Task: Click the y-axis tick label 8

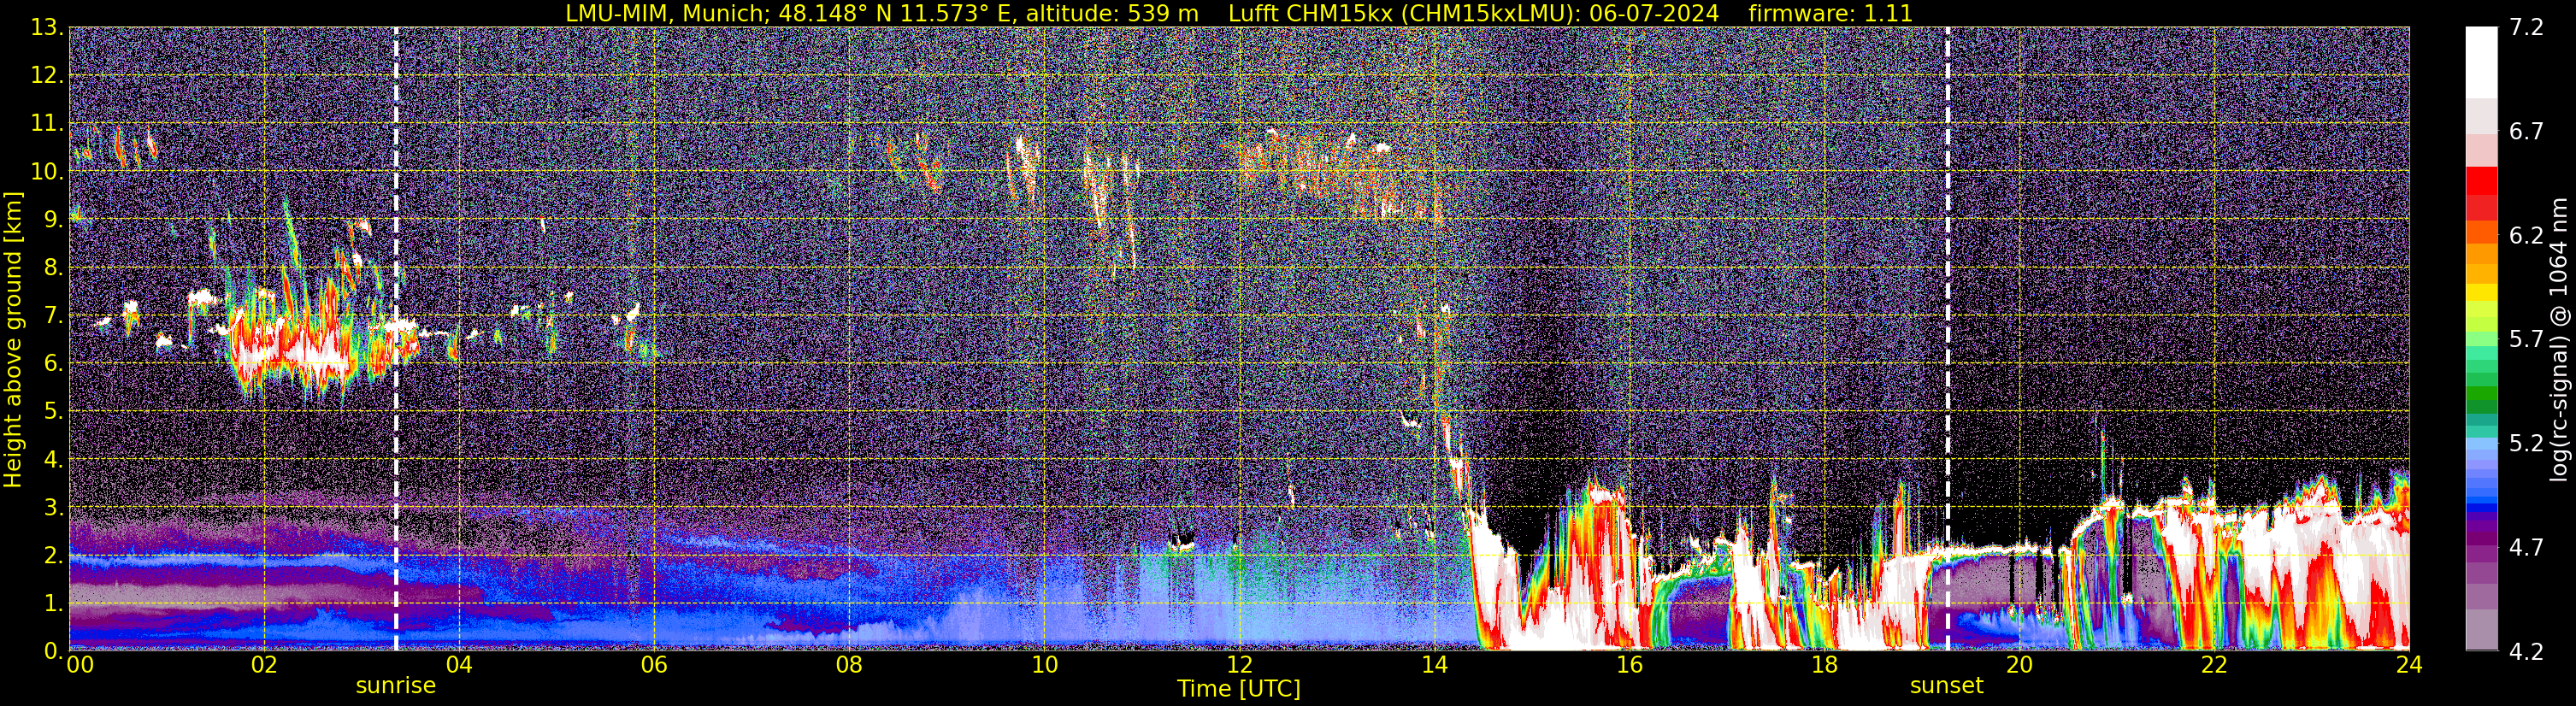Action: (x=54, y=268)
